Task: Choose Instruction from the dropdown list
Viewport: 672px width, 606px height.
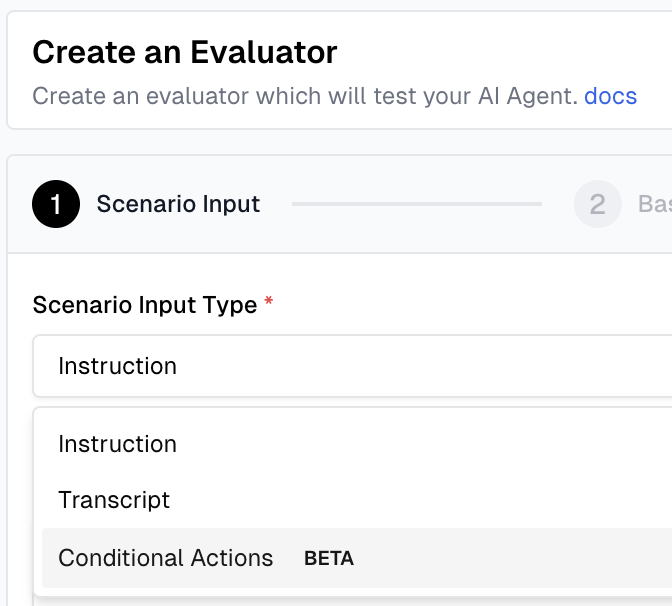Action: coord(117,444)
